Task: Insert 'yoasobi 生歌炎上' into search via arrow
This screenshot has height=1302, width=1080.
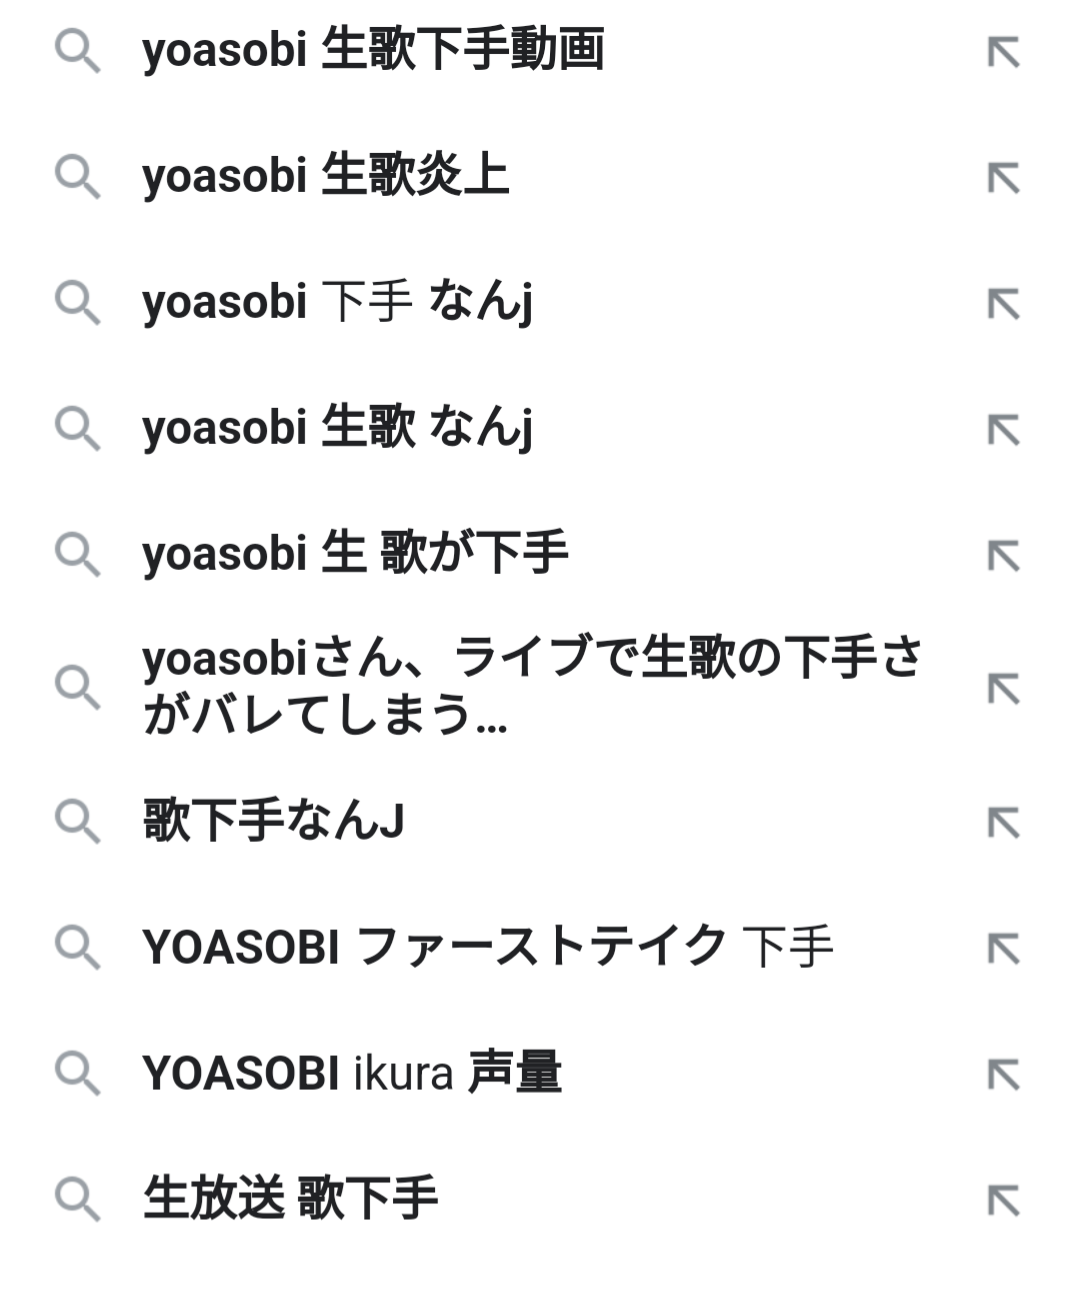Action: point(1003,178)
